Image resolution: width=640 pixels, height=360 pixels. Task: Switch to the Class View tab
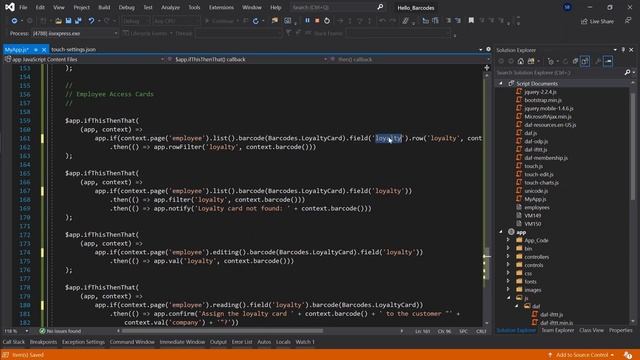(591, 330)
